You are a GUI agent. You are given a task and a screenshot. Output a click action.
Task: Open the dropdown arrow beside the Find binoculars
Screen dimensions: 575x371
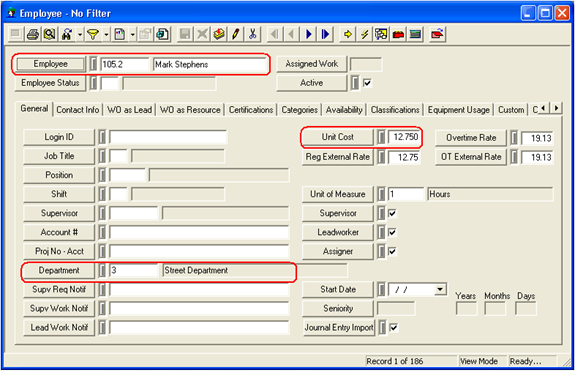coord(80,34)
